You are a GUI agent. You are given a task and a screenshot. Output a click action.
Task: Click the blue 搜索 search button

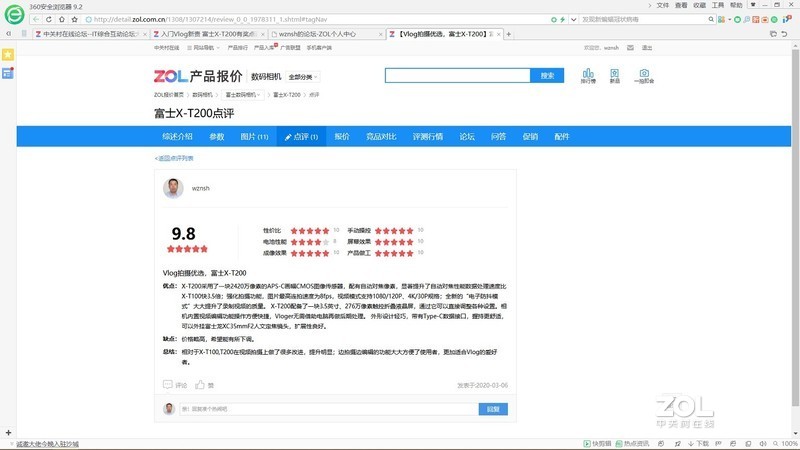click(x=547, y=76)
